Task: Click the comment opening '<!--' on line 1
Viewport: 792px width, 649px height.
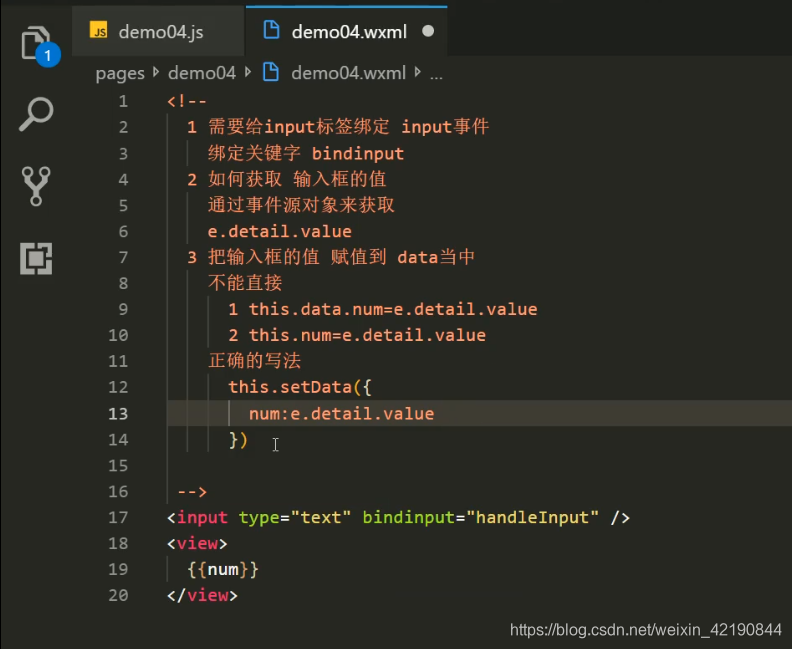Action: point(187,102)
